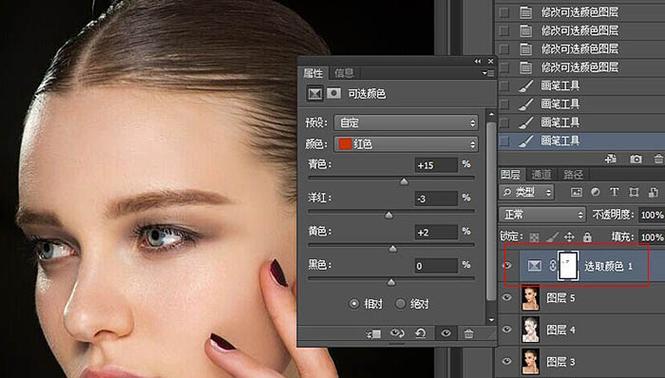This screenshot has width=665, height=378.
Task: Click the 不透明度 field in Layers panel
Action: click(652, 215)
